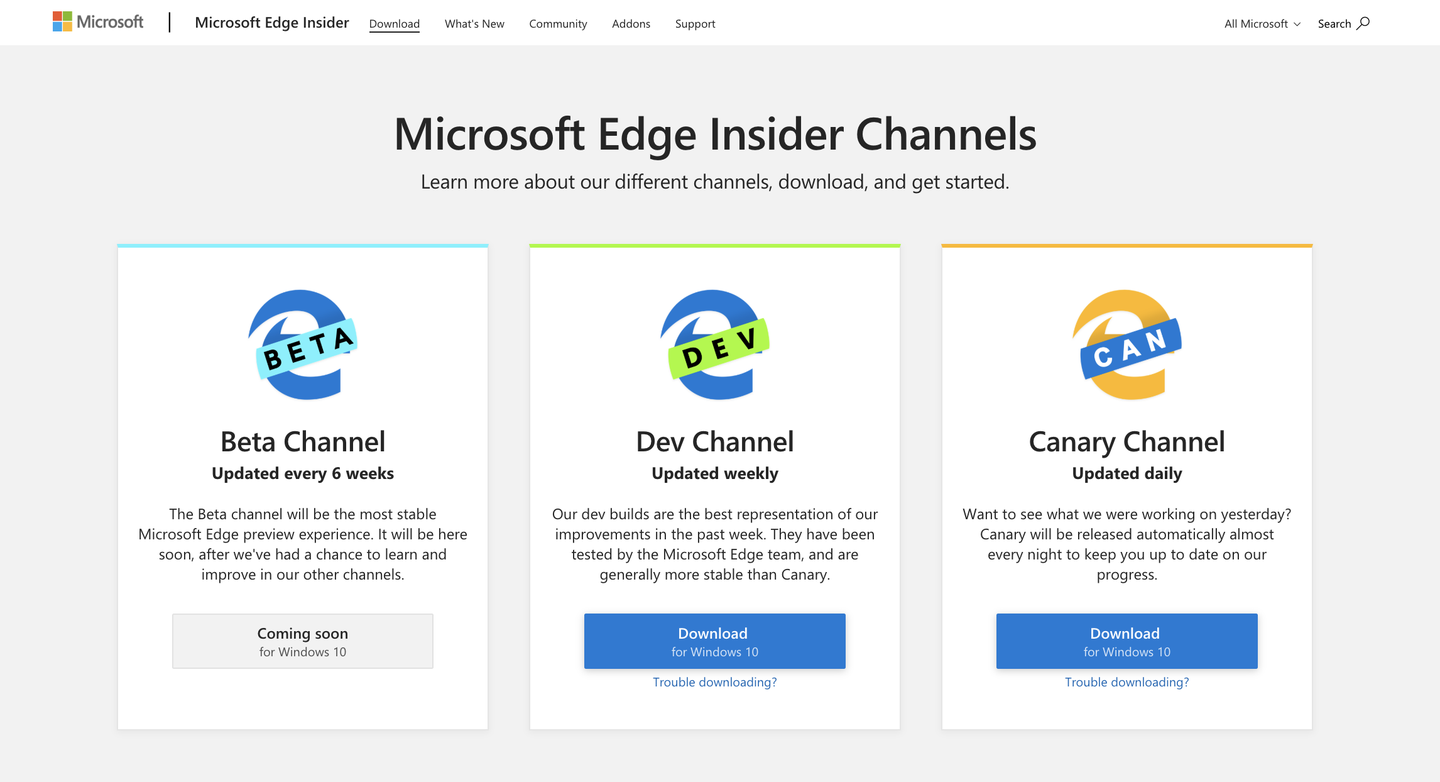This screenshot has height=782, width=1440.
Task: Click the 'Updated daily' text
Action: 1127,474
